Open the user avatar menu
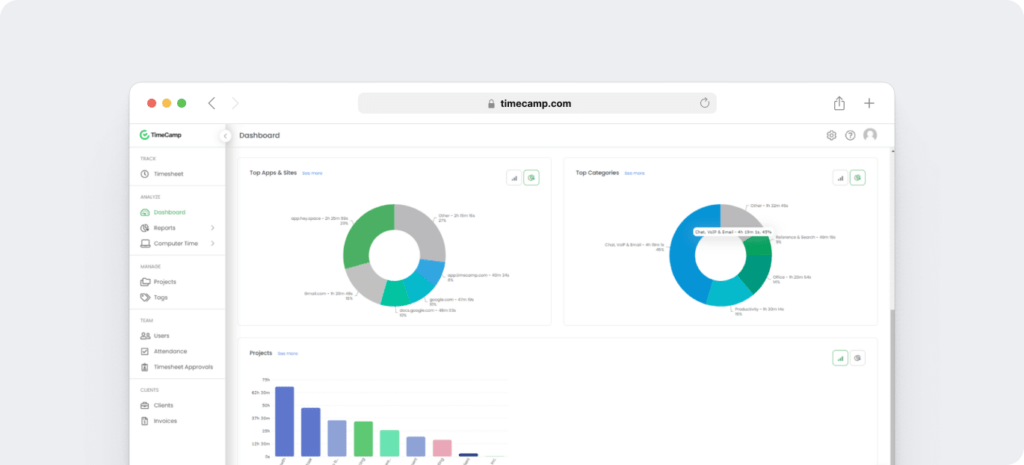 [870, 135]
